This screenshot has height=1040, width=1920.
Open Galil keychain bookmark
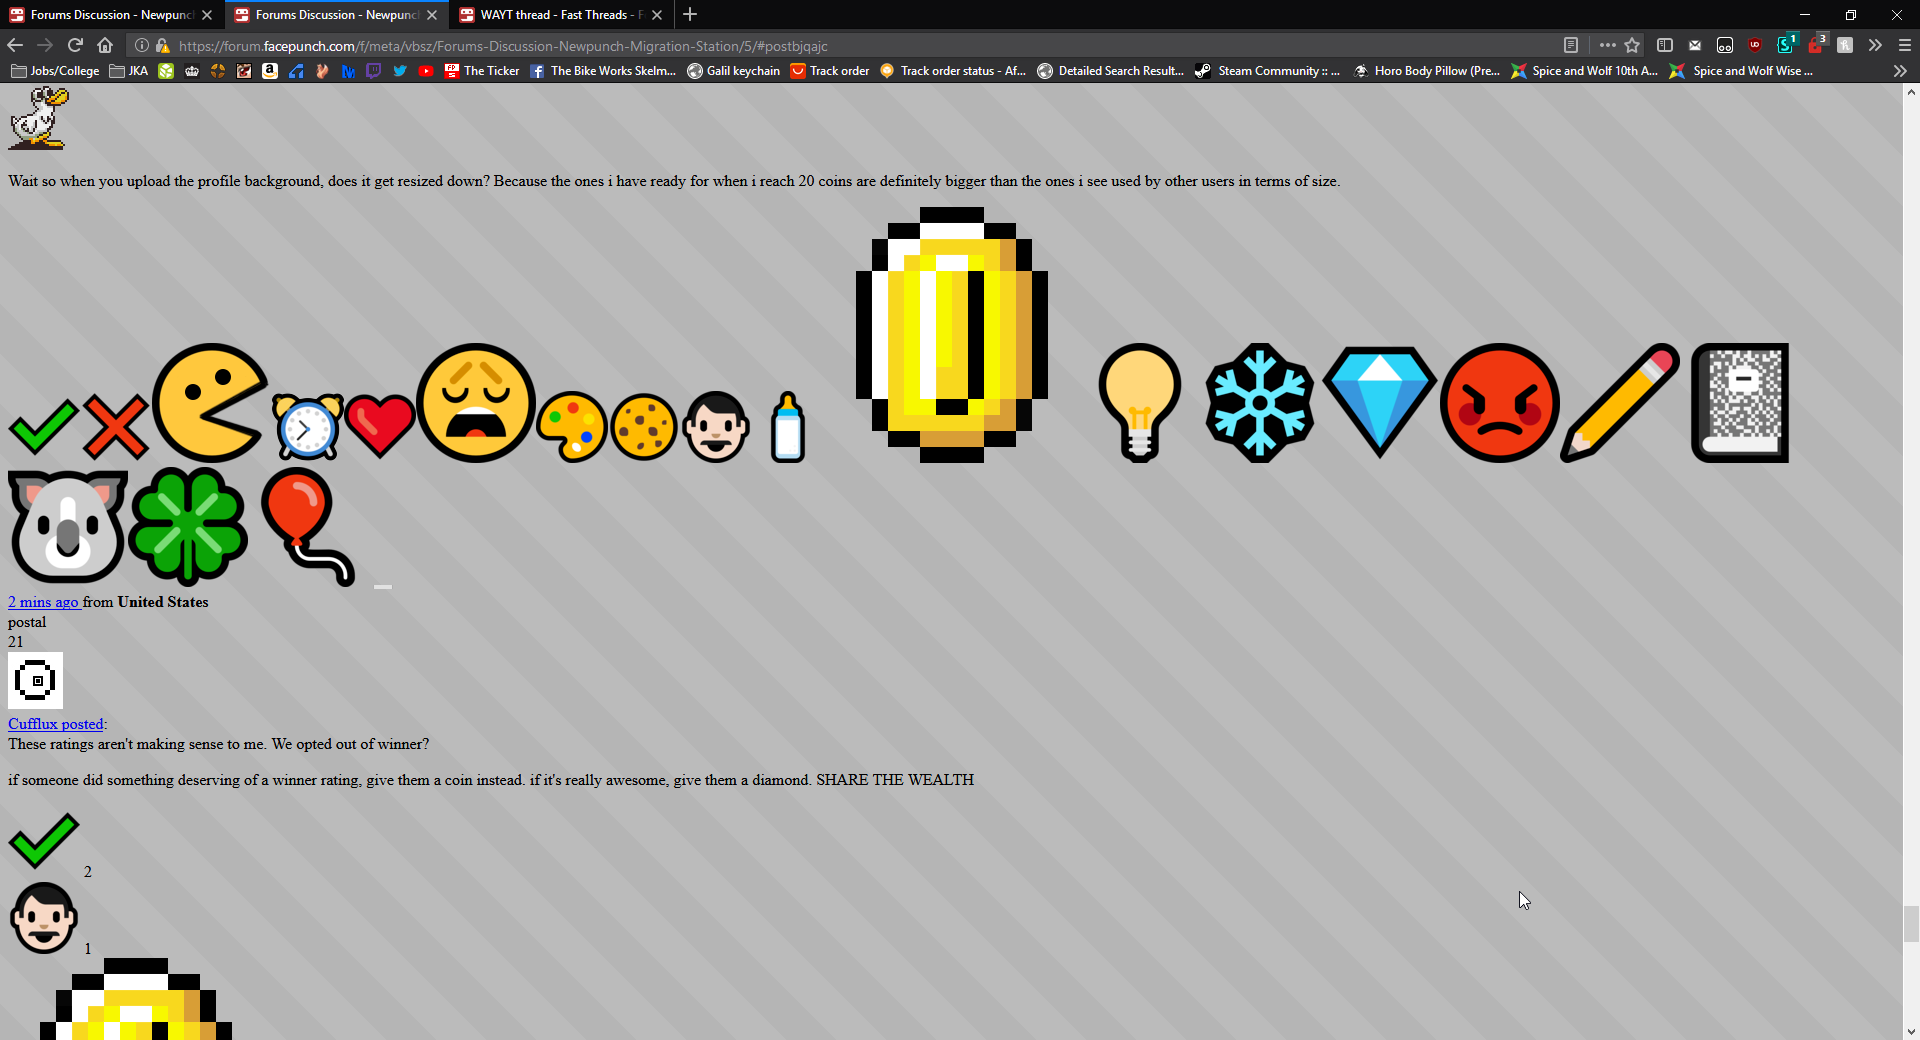pos(733,71)
